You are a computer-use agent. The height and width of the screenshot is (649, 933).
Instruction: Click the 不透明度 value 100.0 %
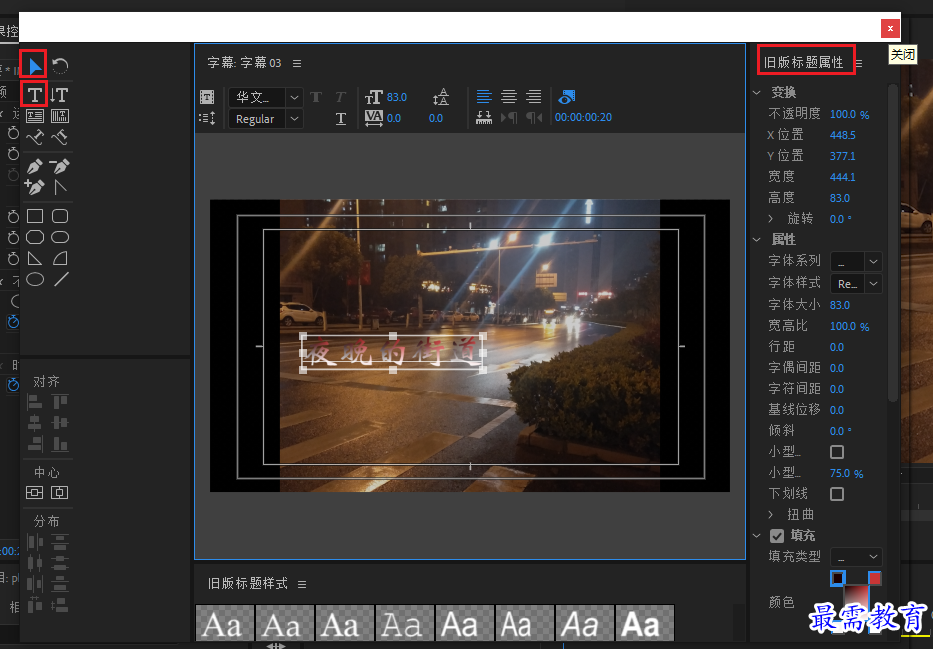point(849,114)
